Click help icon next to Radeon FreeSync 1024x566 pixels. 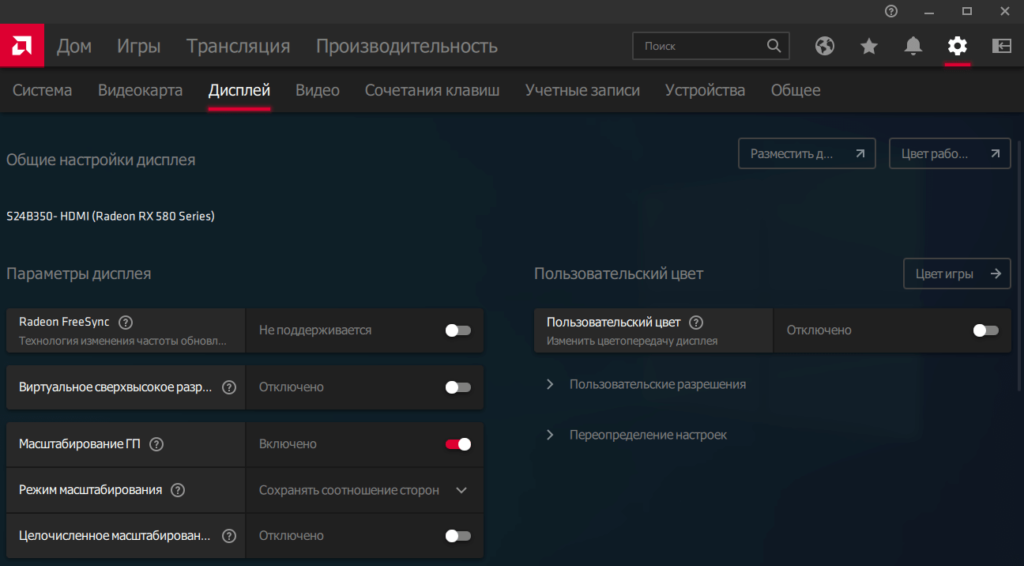(126, 322)
